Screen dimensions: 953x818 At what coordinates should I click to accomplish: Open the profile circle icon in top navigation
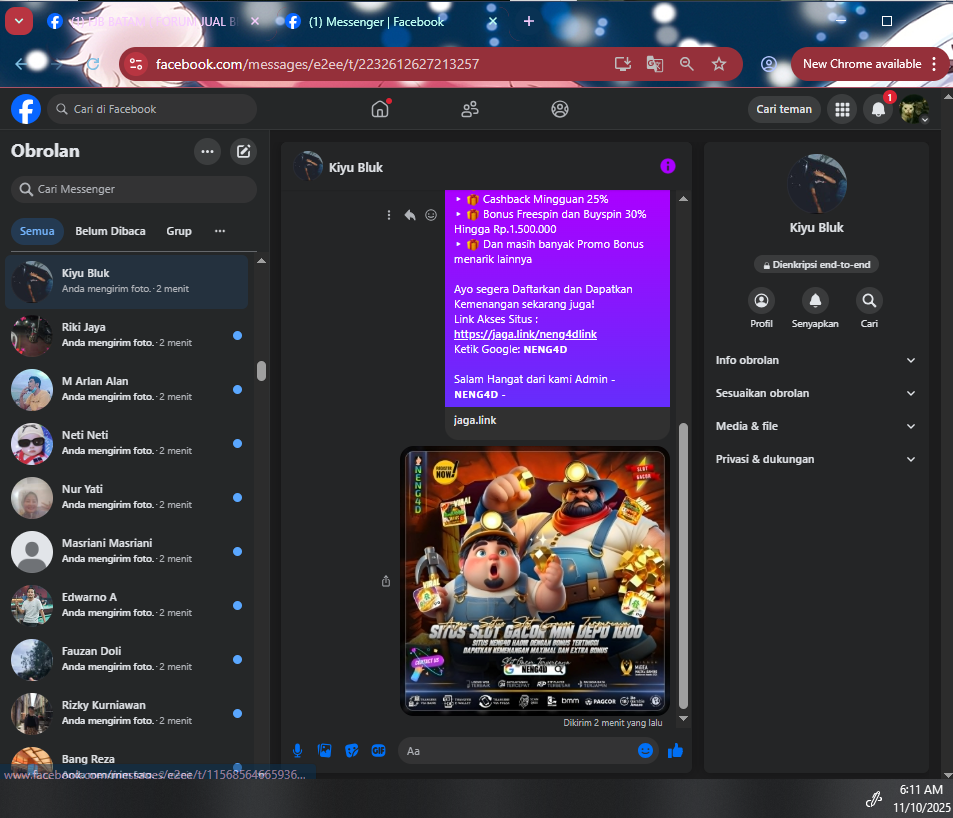pos(560,109)
